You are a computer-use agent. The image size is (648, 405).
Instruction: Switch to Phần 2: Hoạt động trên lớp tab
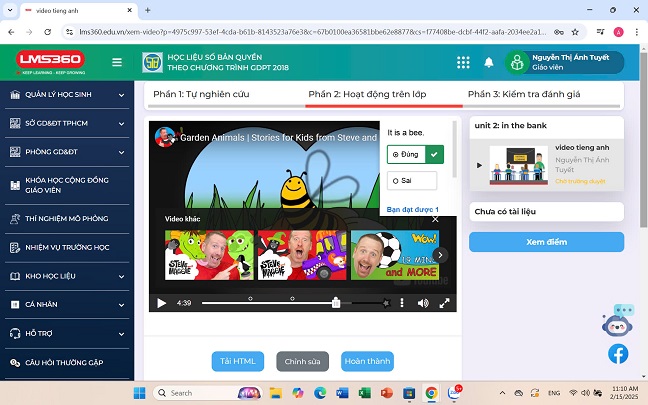coord(367,94)
